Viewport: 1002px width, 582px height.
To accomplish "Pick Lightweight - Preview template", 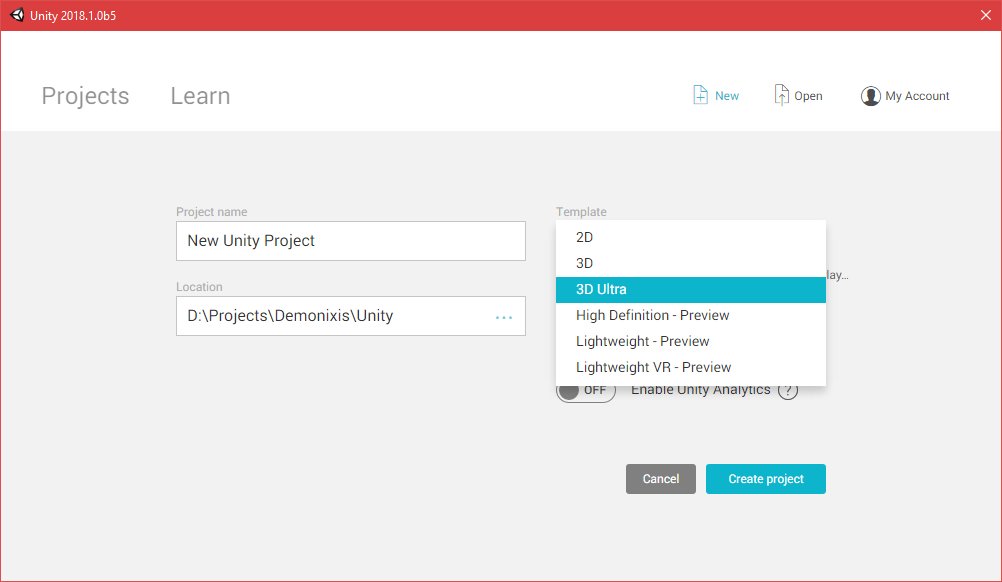I will 691,341.
